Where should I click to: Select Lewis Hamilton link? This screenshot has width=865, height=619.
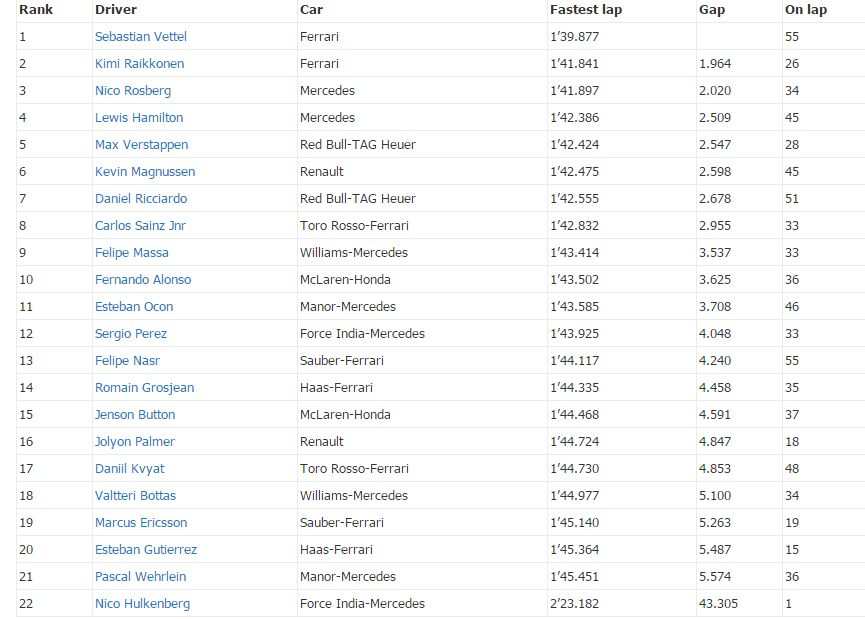pos(139,118)
